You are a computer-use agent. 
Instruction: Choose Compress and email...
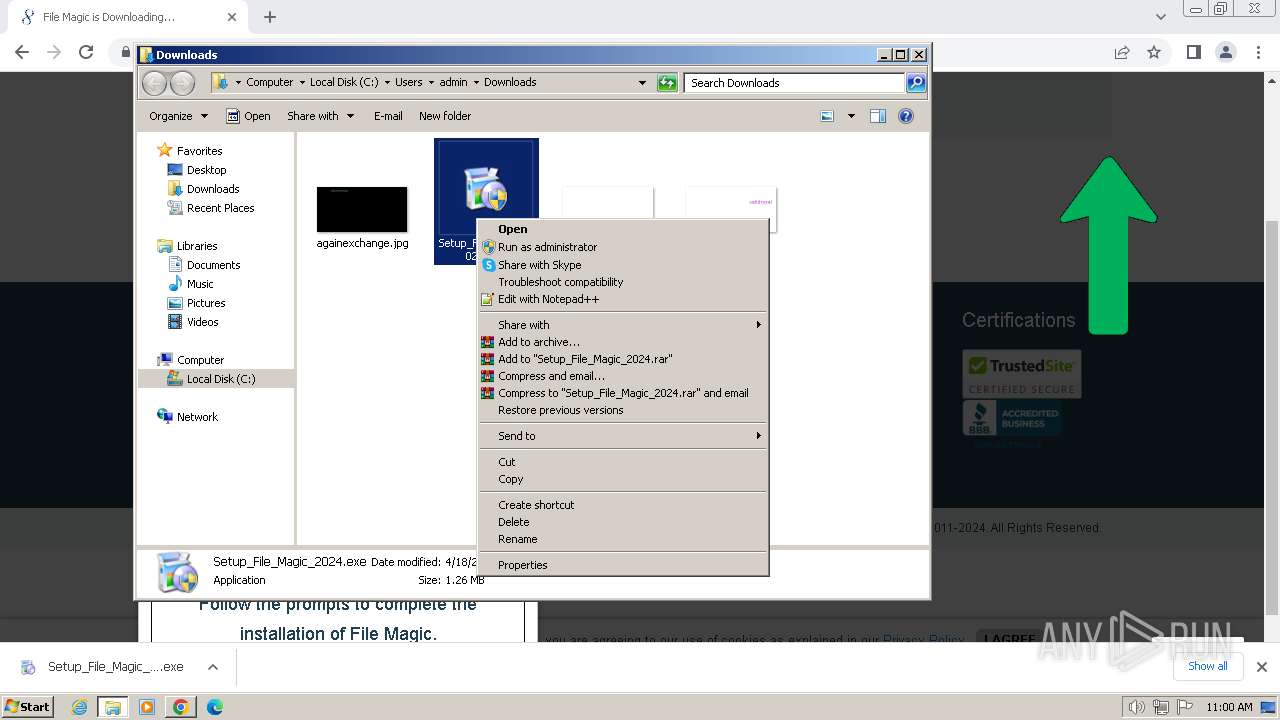click(x=551, y=376)
